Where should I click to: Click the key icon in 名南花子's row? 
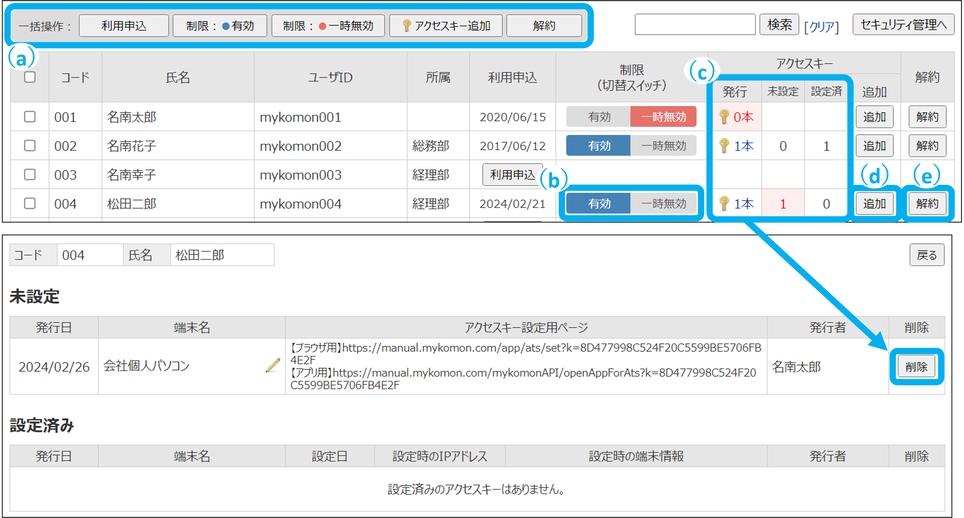point(724,146)
